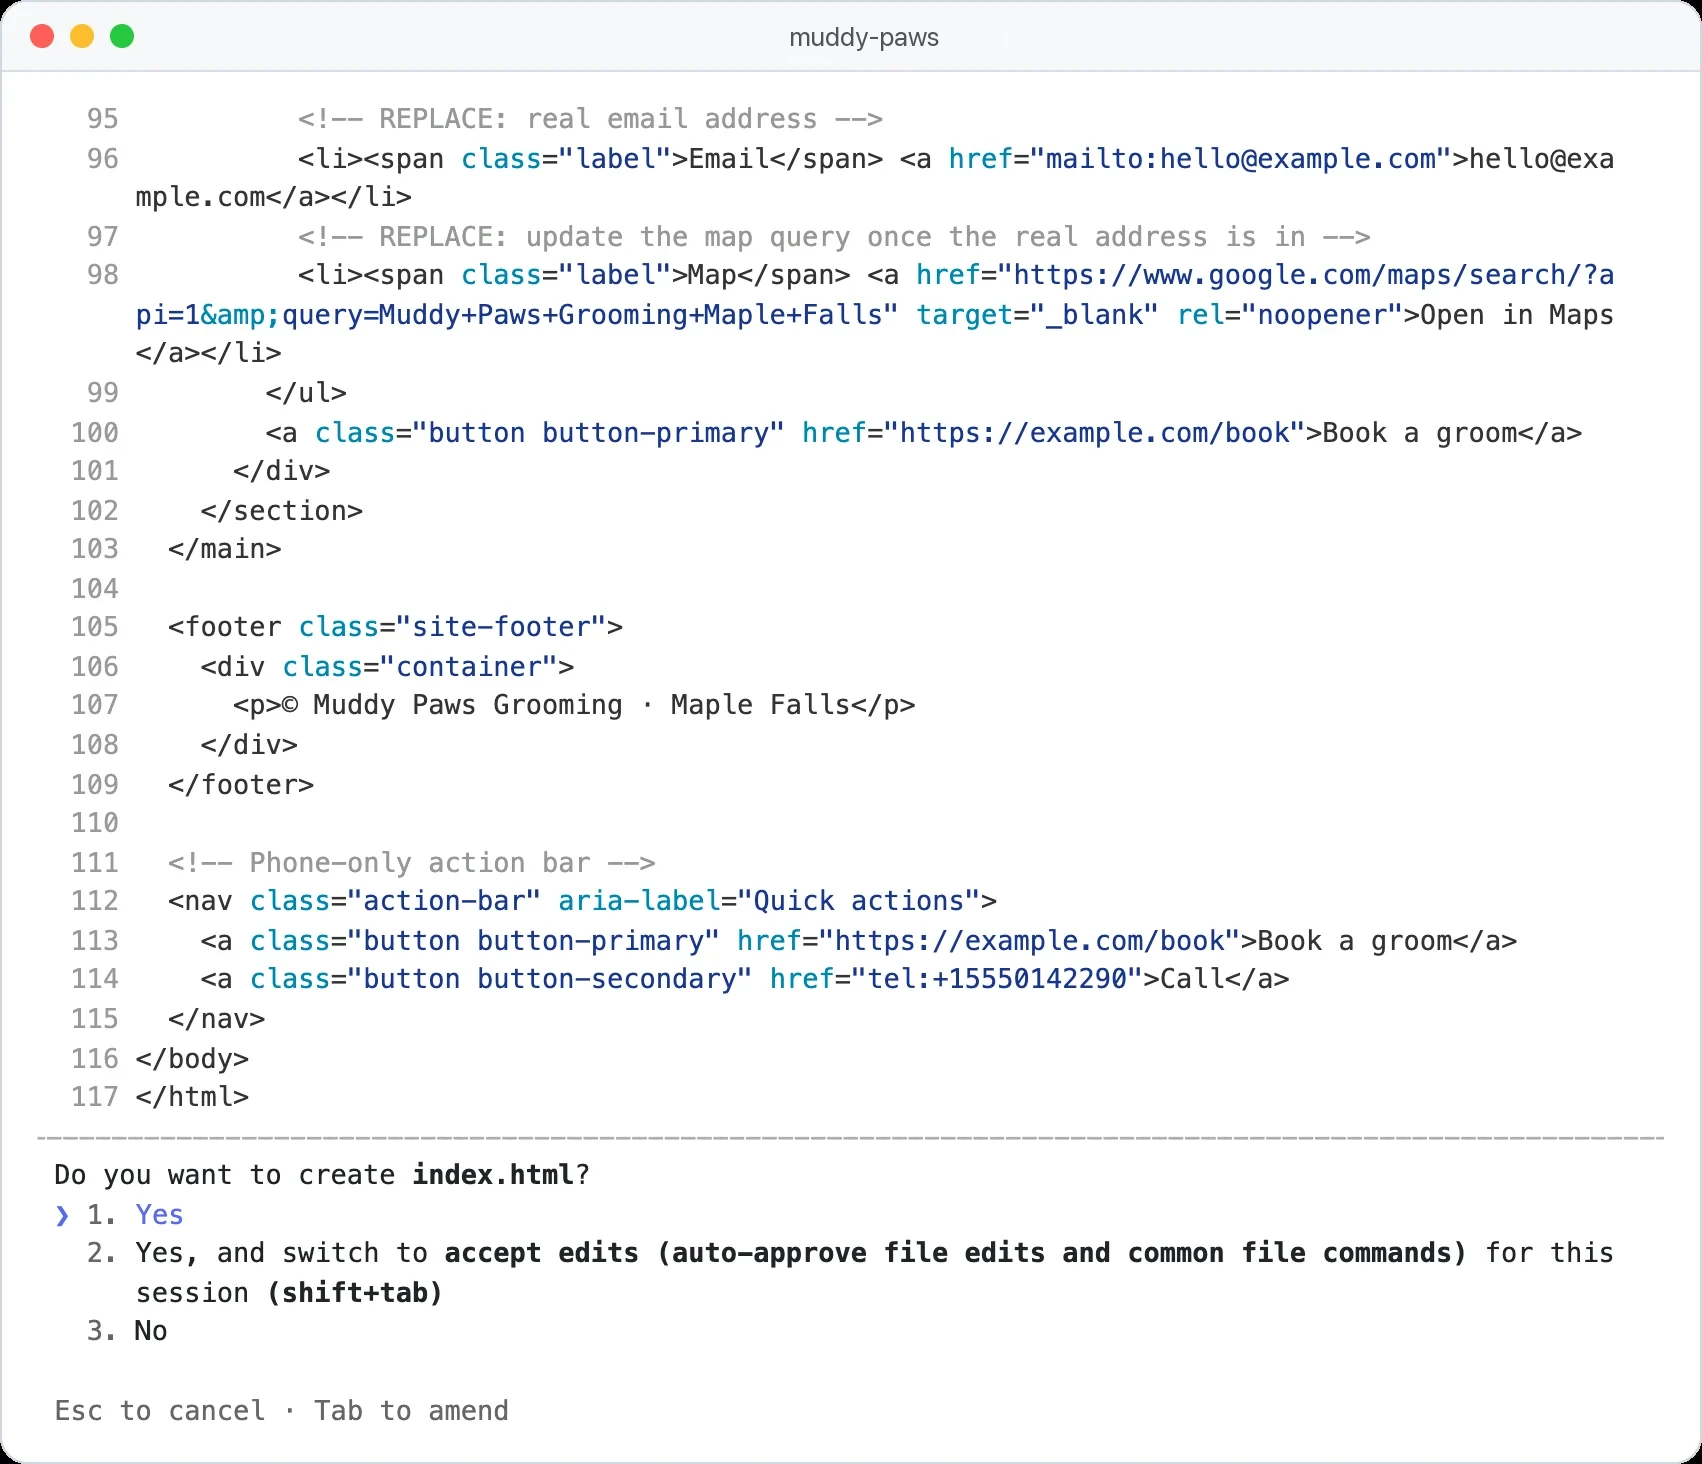
Task: Click line number 104
Action: (x=94, y=589)
